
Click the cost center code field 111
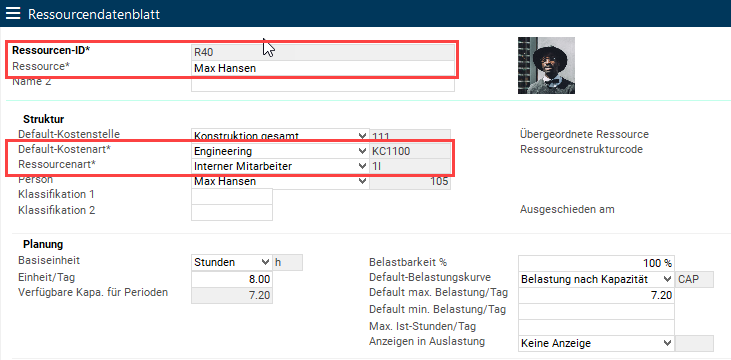tap(410, 136)
